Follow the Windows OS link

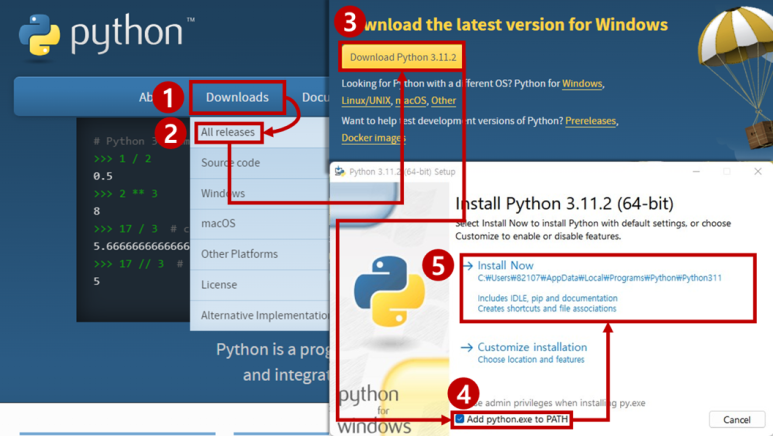582,84
